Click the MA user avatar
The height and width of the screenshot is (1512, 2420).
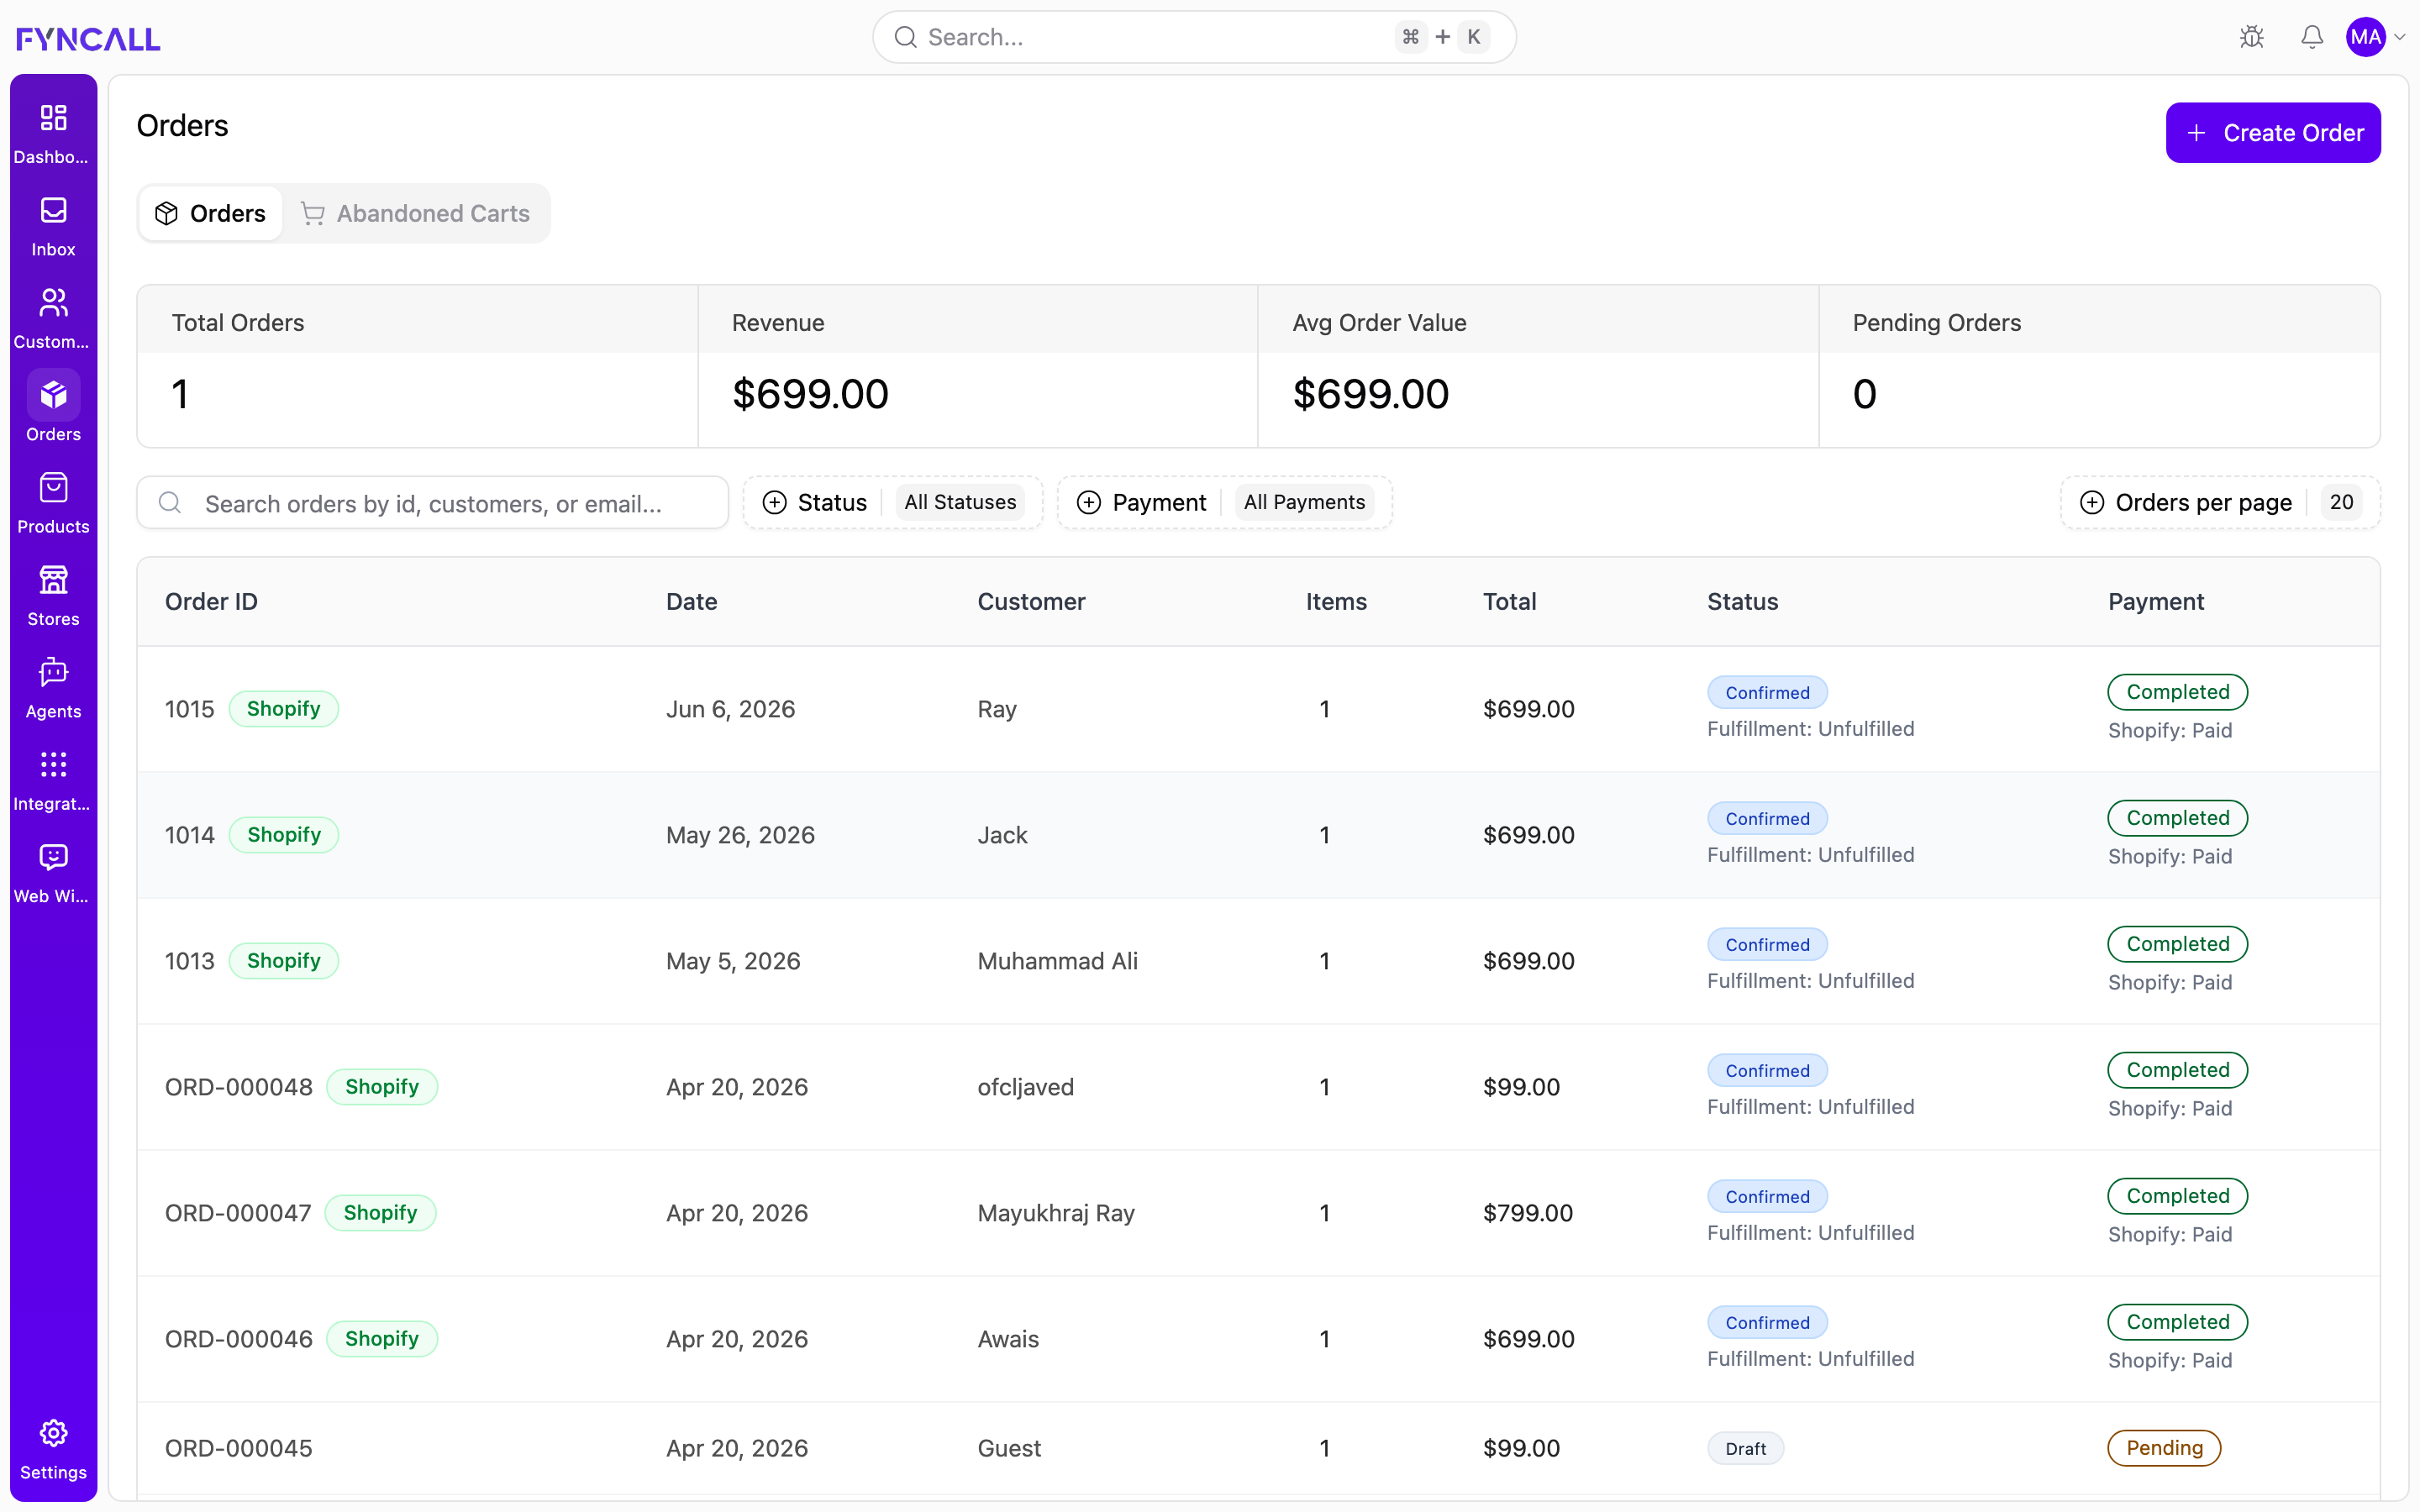tap(2366, 37)
